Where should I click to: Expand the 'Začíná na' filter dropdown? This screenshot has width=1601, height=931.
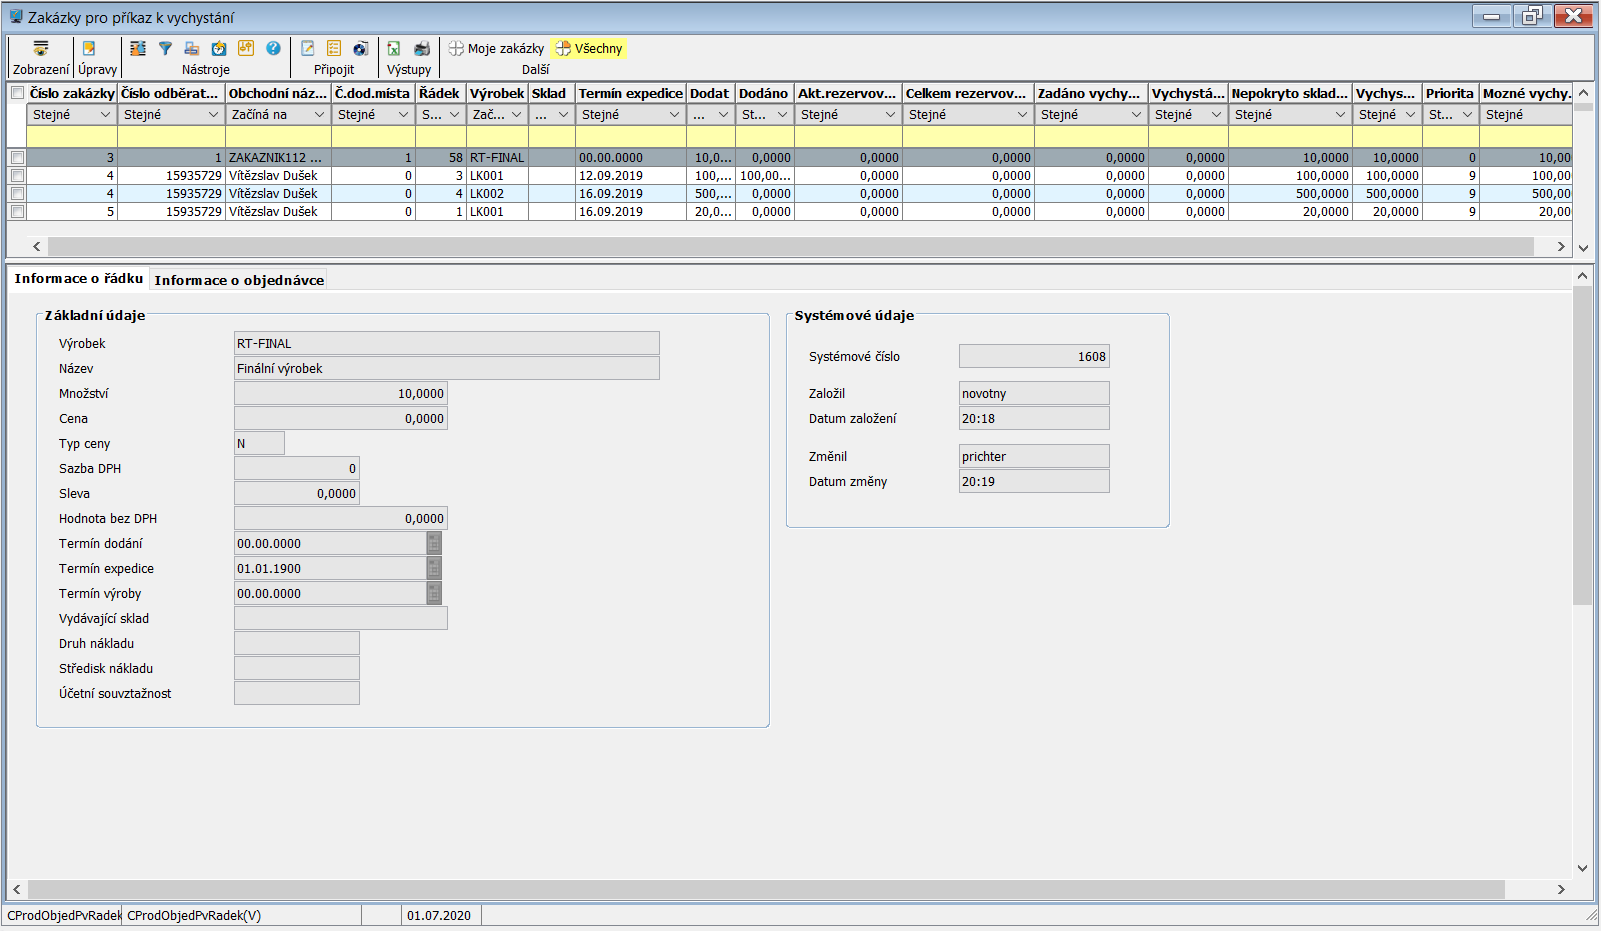pyautogui.click(x=319, y=115)
